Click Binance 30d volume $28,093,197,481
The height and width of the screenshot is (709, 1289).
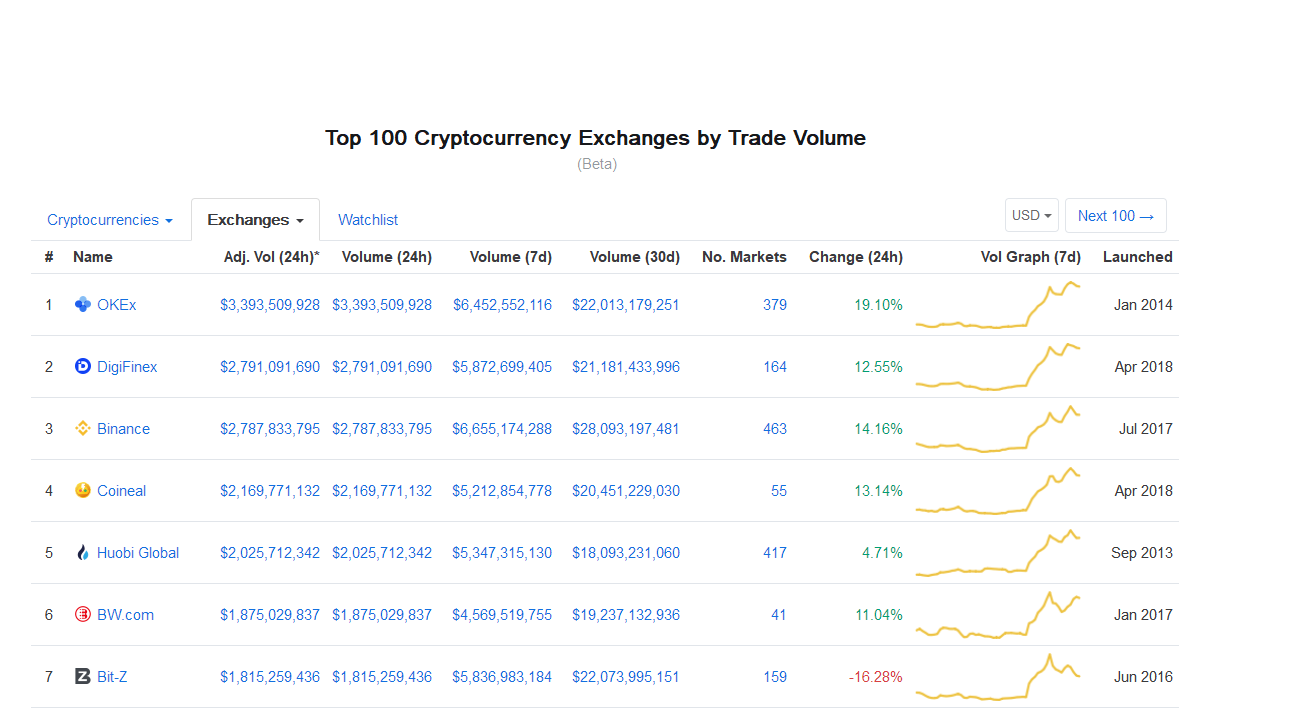coord(626,429)
